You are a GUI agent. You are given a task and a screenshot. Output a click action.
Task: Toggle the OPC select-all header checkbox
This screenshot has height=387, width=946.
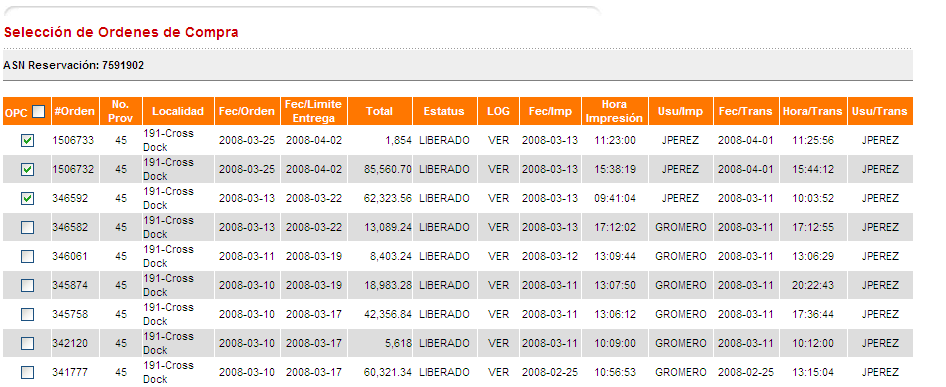pos(39,112)
